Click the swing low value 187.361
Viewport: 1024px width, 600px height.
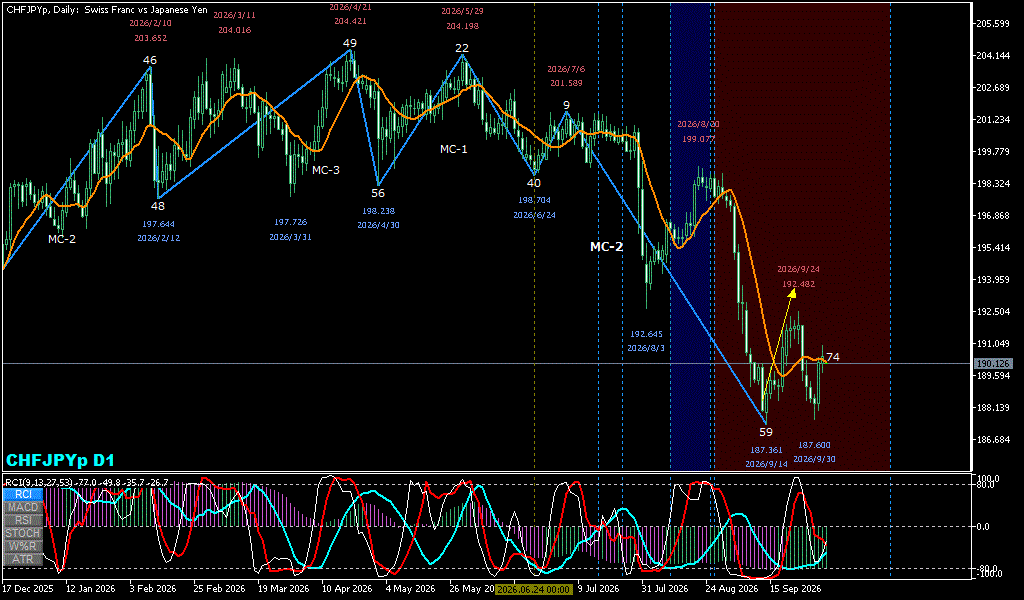point(766,450)
